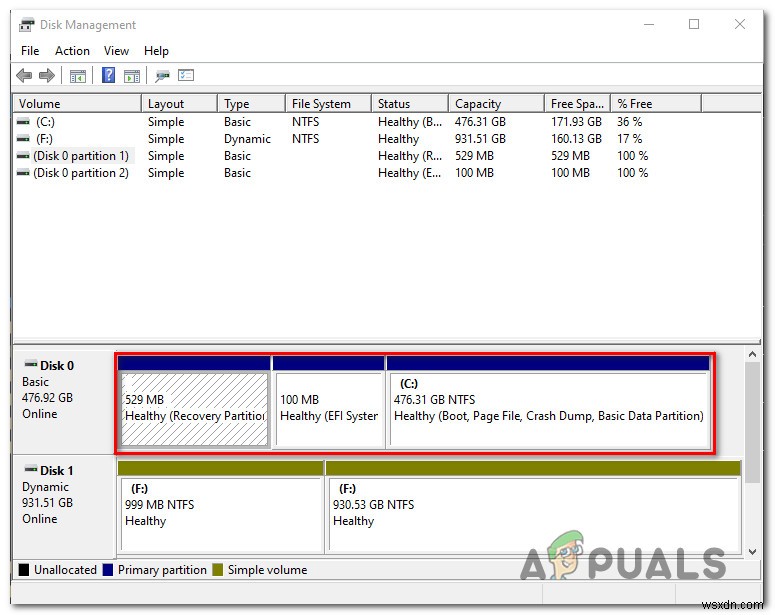Select the (F:) 999 MB NTFS volume block
Image resolution: width=775 pixels, height=615 pixels.
click(x=220, y=507)
